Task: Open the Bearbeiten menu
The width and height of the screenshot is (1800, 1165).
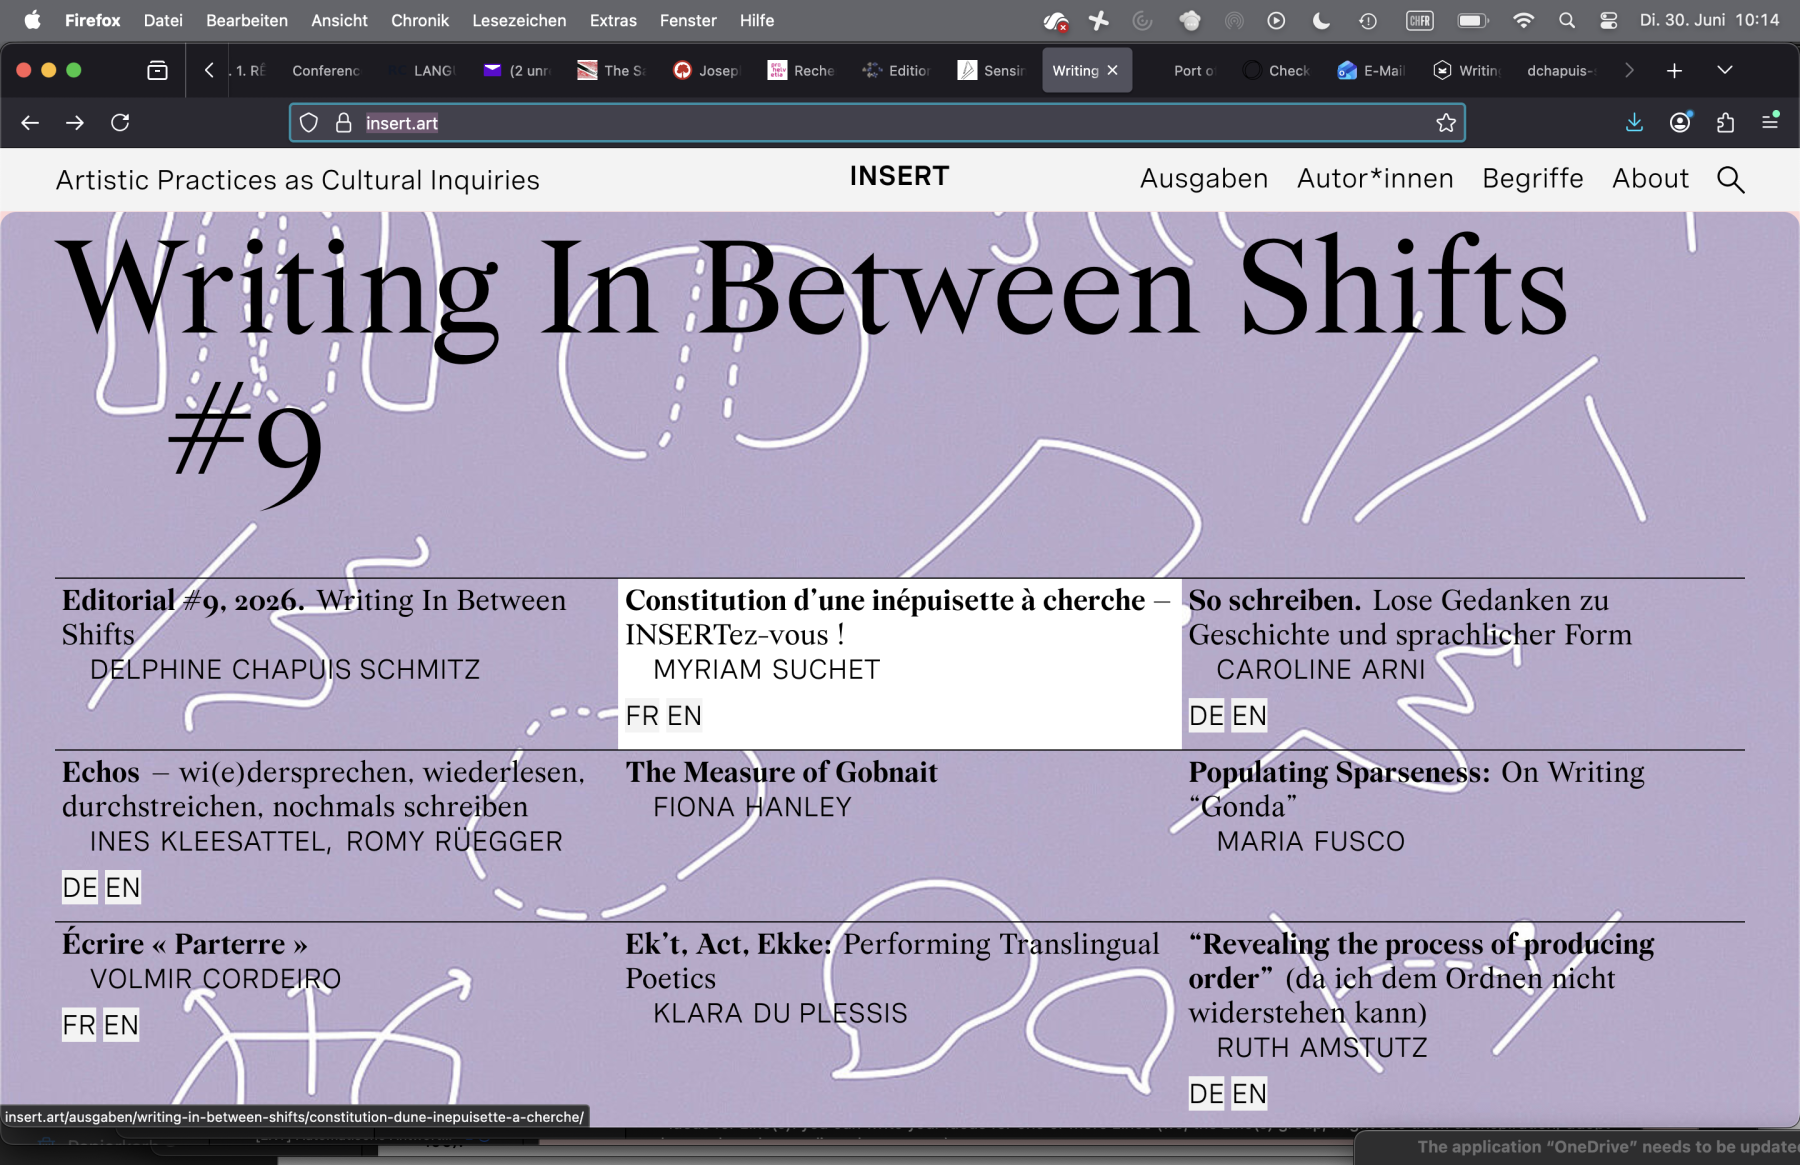Action: point(247,20)
